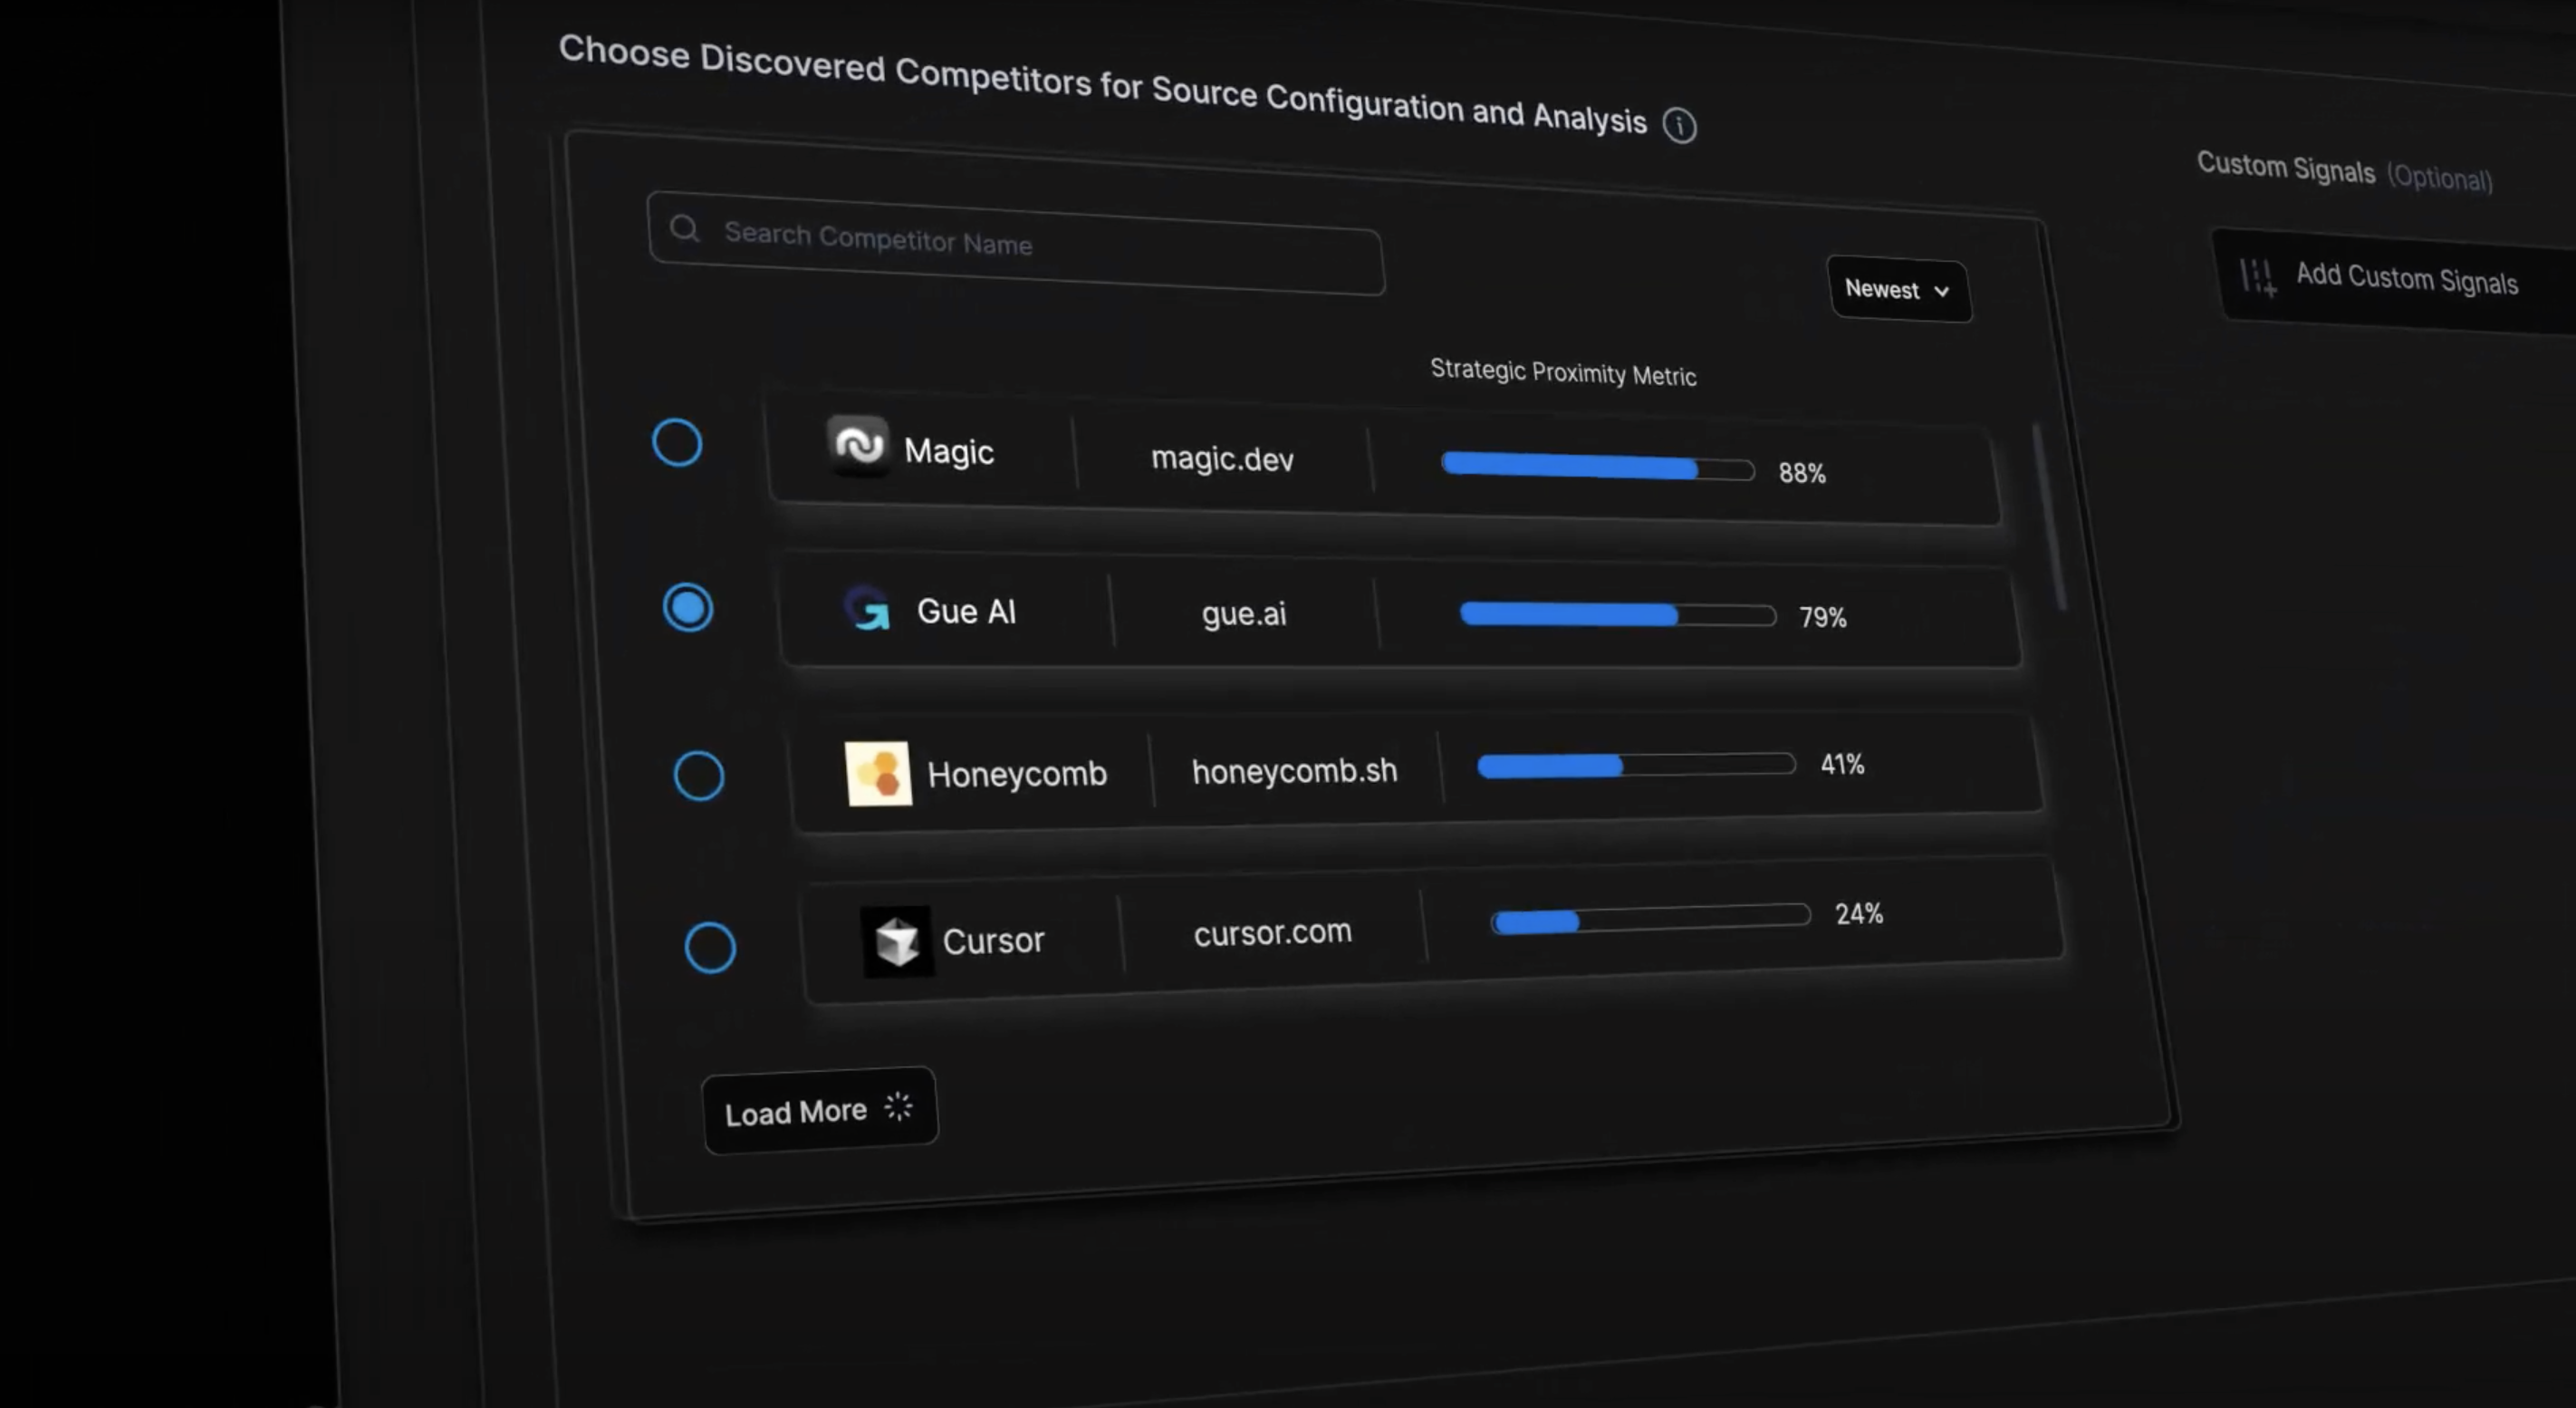Click the Magic logo icon
The width and height of the screenshot is (2576, 1408).
coord(858,445)
